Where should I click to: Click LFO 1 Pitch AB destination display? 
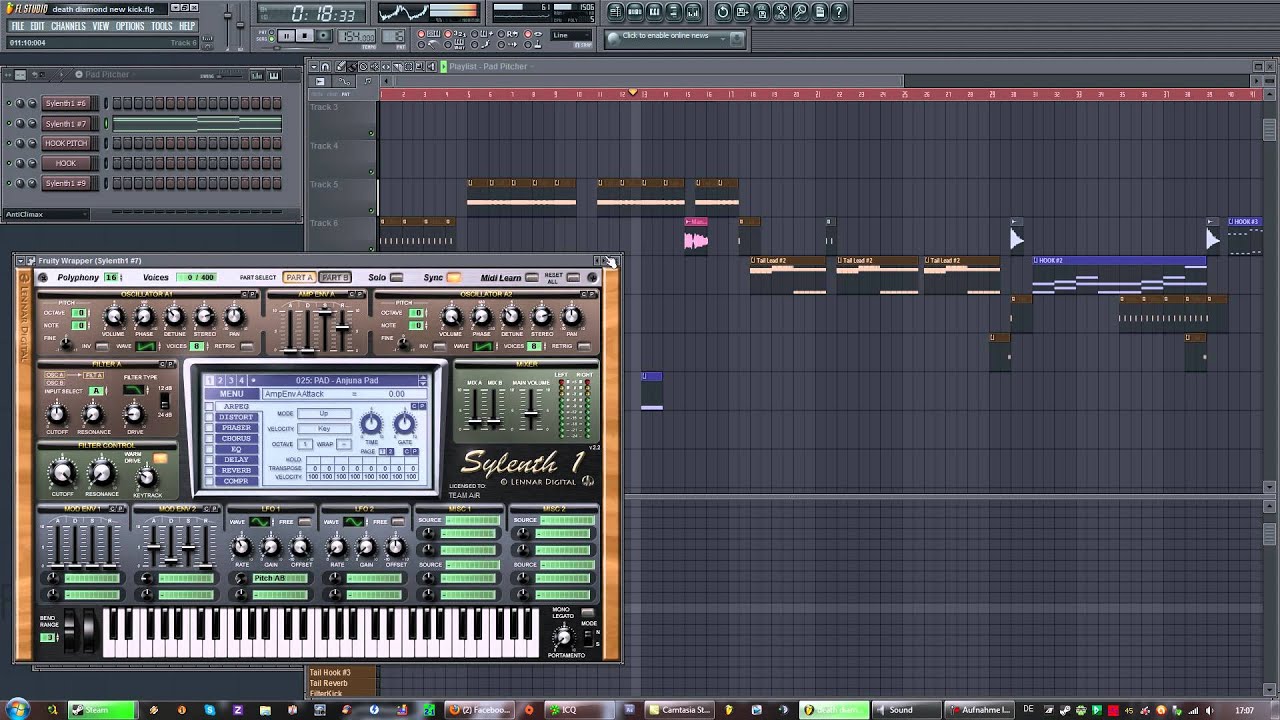click(278, 578)
